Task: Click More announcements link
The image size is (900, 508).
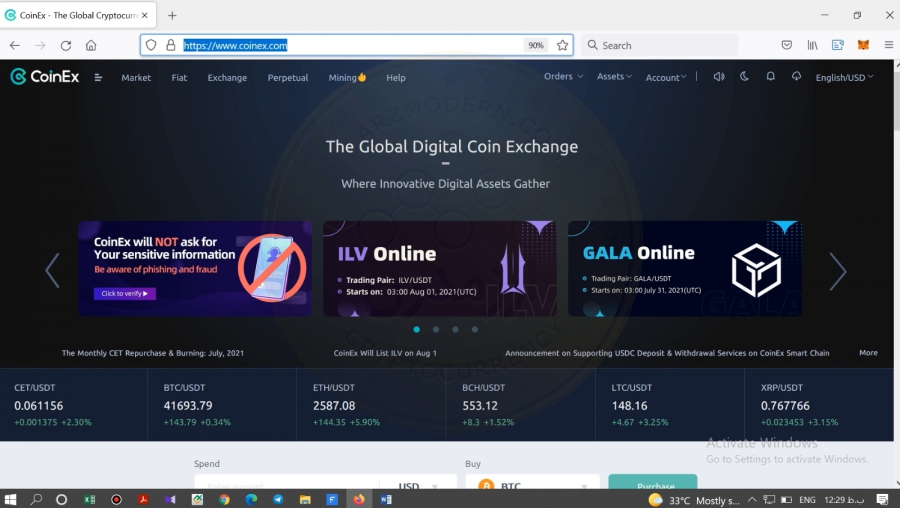Action: point(868,352)
